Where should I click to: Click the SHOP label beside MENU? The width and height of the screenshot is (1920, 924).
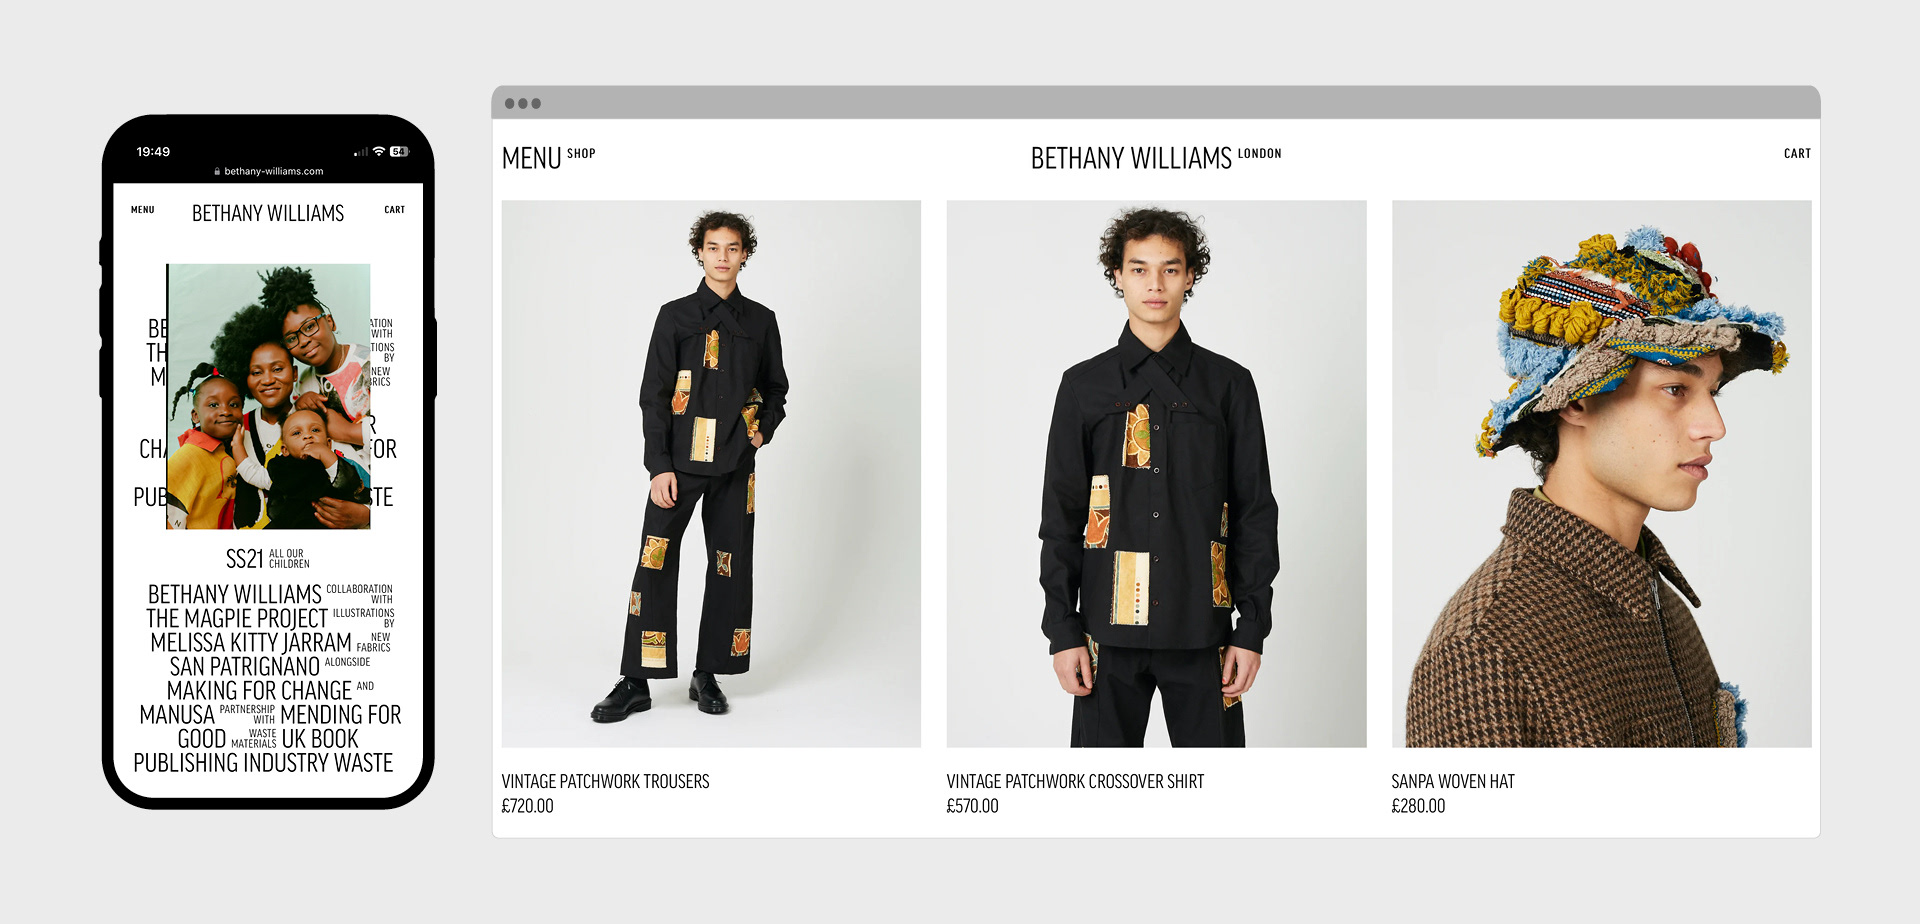click(x=581, y=154)
